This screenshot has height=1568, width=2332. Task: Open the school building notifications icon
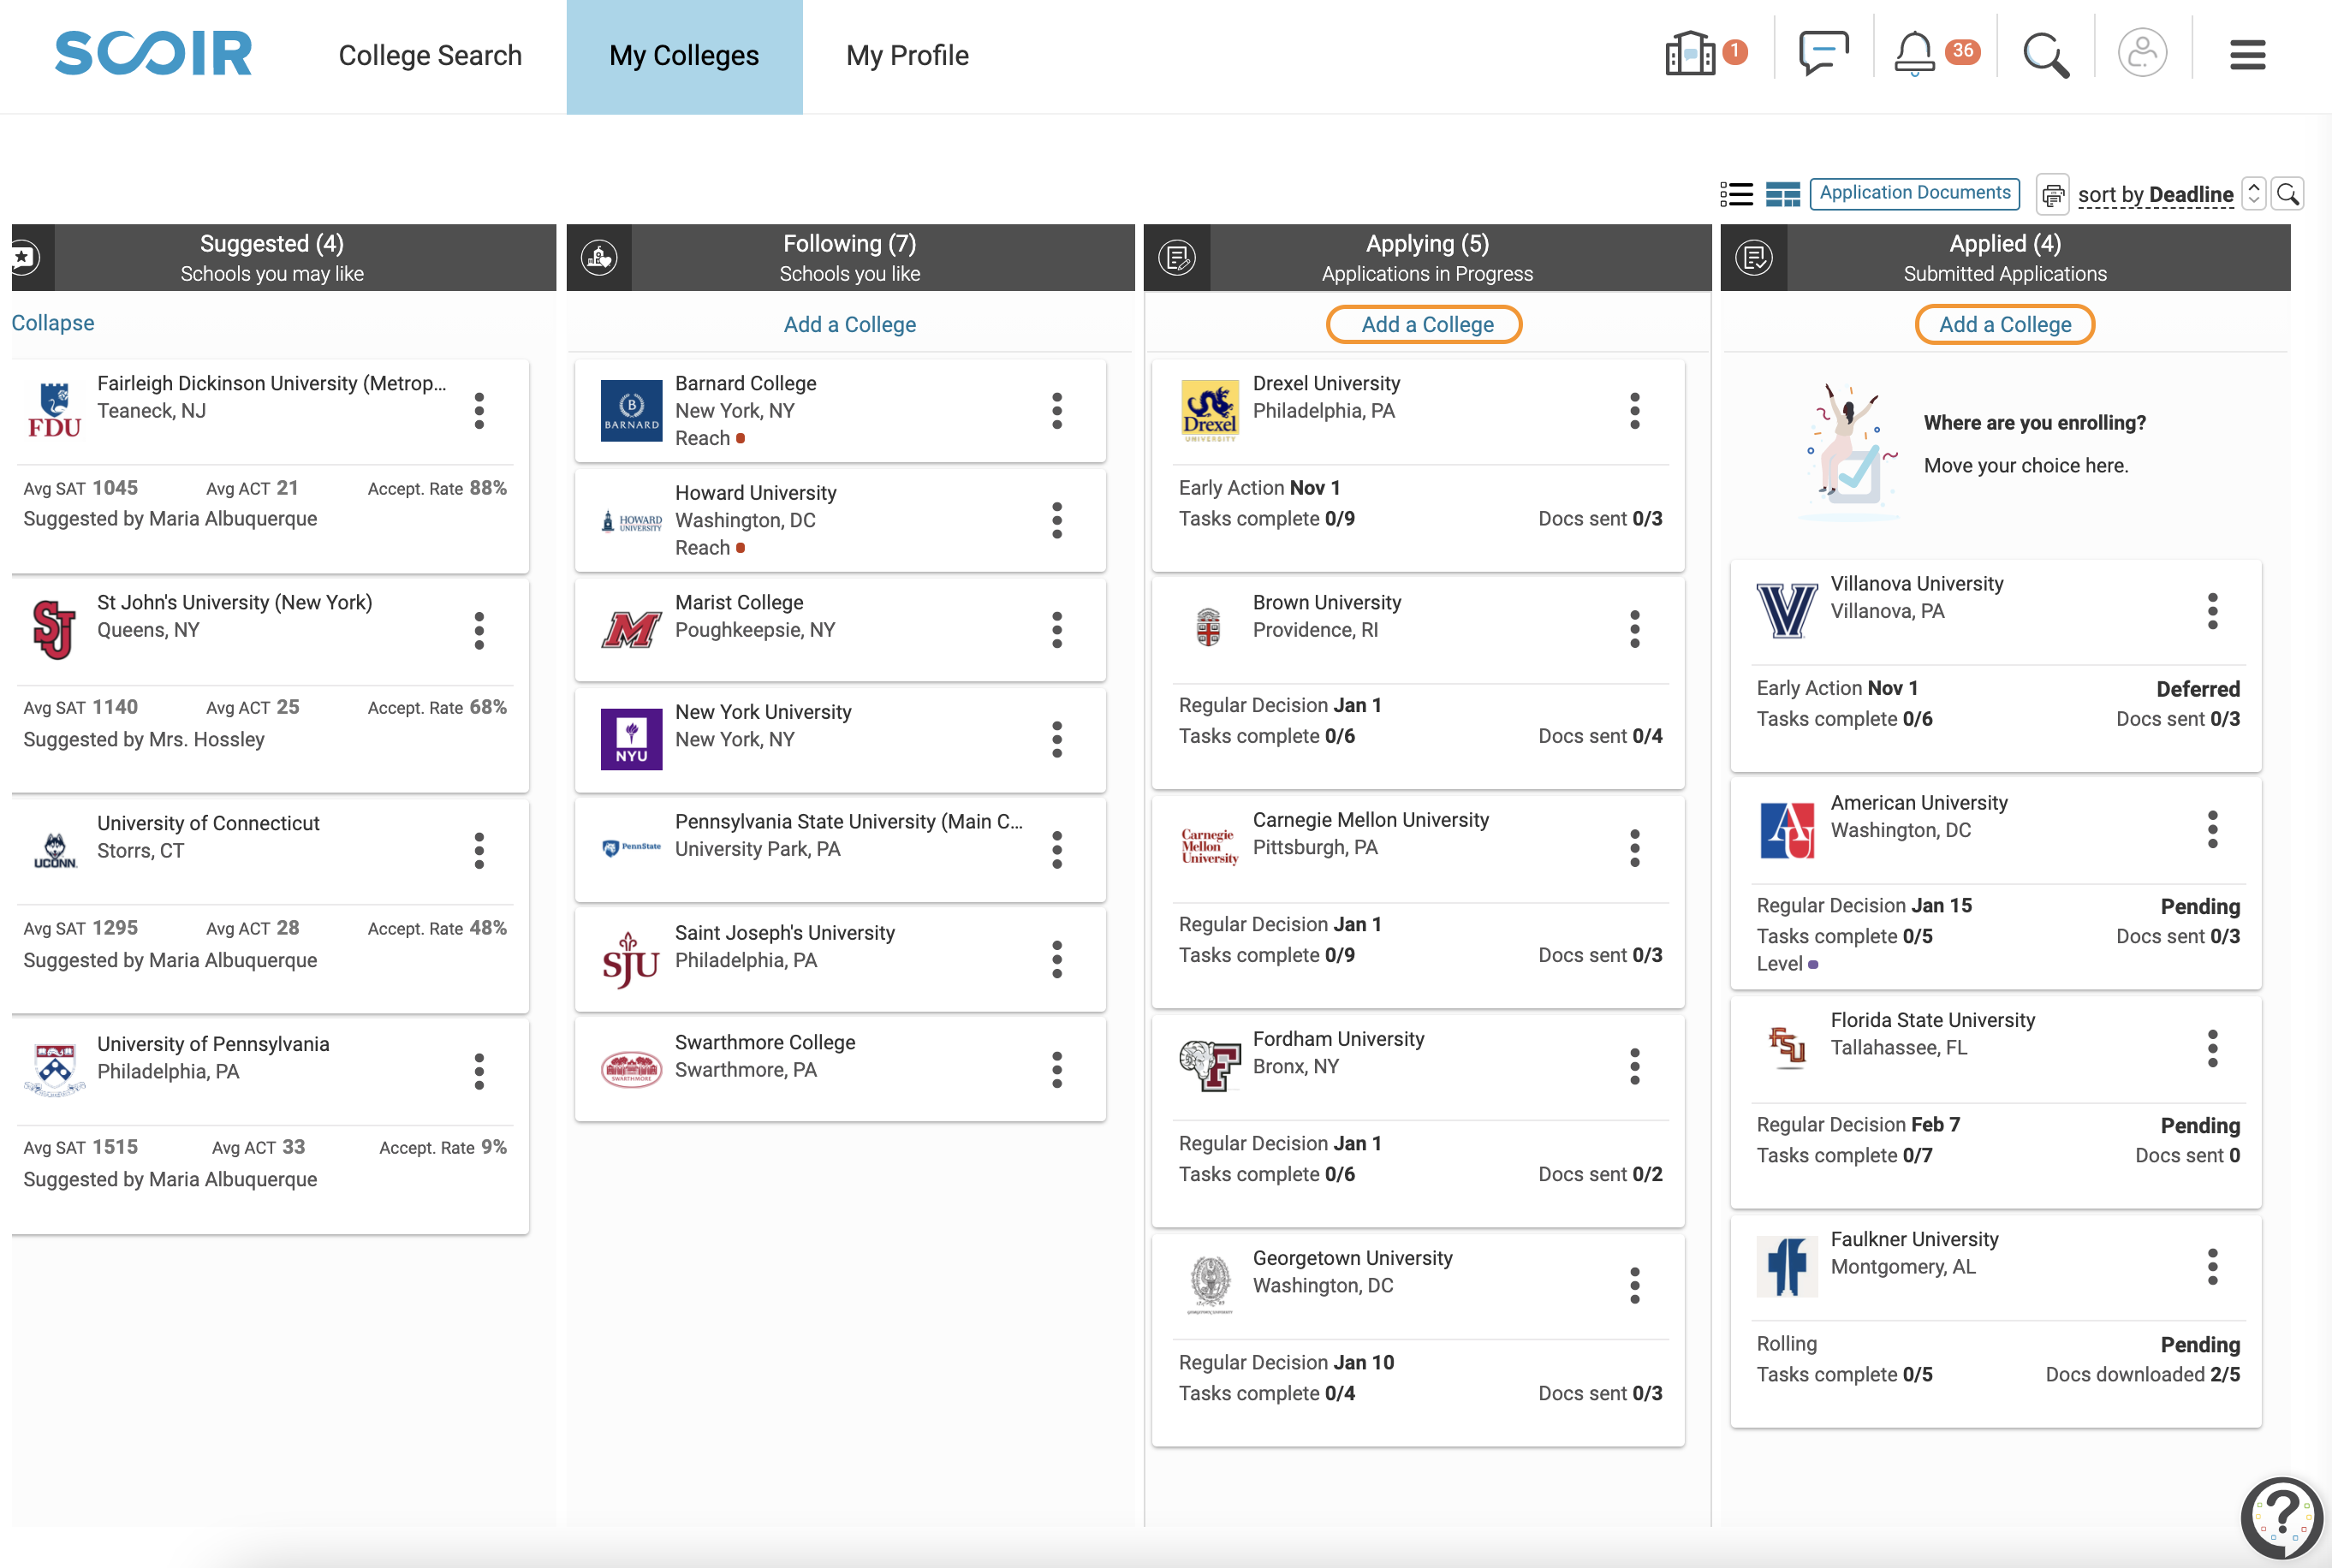point(1690,54)
